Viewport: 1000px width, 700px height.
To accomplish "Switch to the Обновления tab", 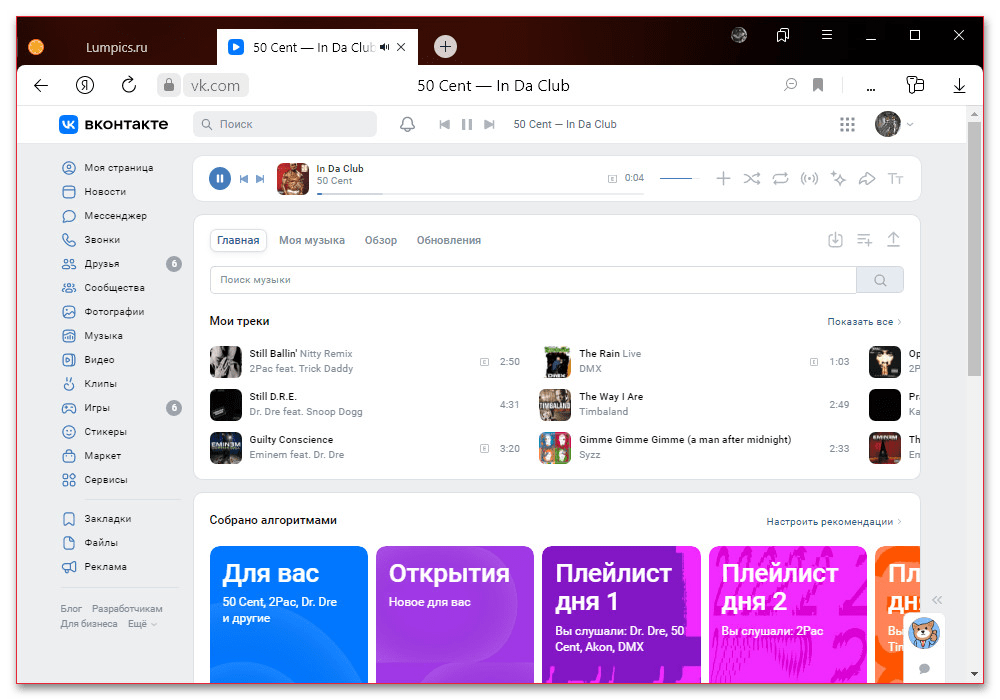I will [x=449, y=240].
